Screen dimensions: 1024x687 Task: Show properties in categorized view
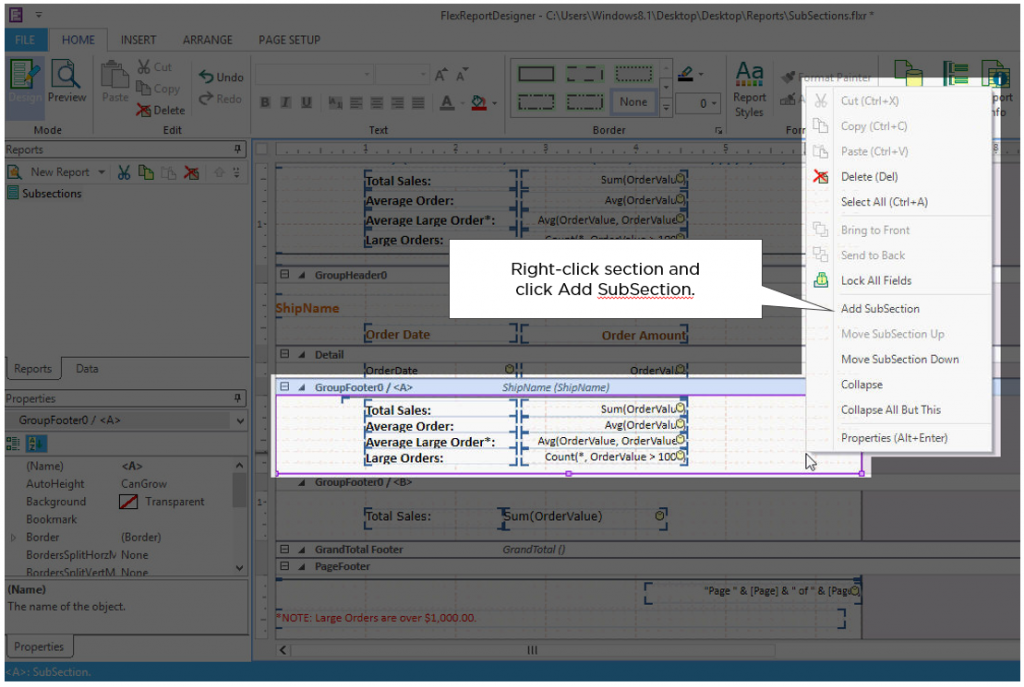[13, 444]
